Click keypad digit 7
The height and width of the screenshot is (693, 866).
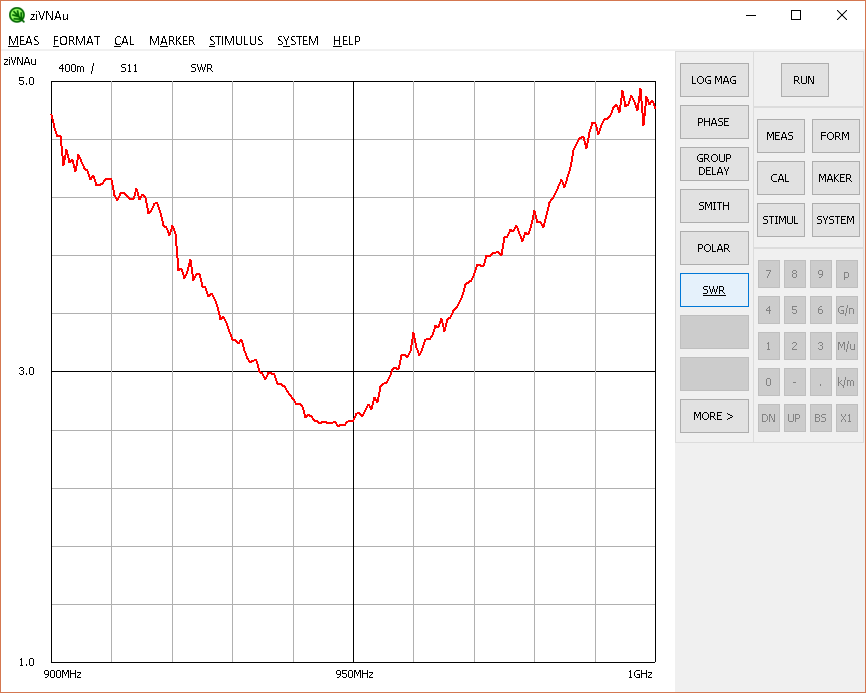pos(768,274)
